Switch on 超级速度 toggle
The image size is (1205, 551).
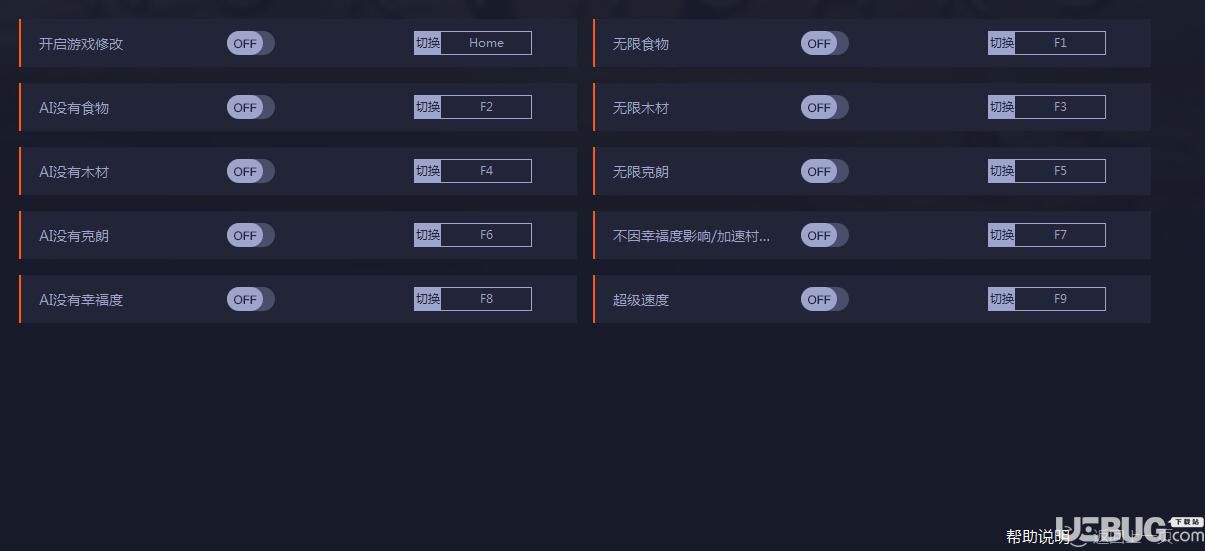(x=824, y=299)
